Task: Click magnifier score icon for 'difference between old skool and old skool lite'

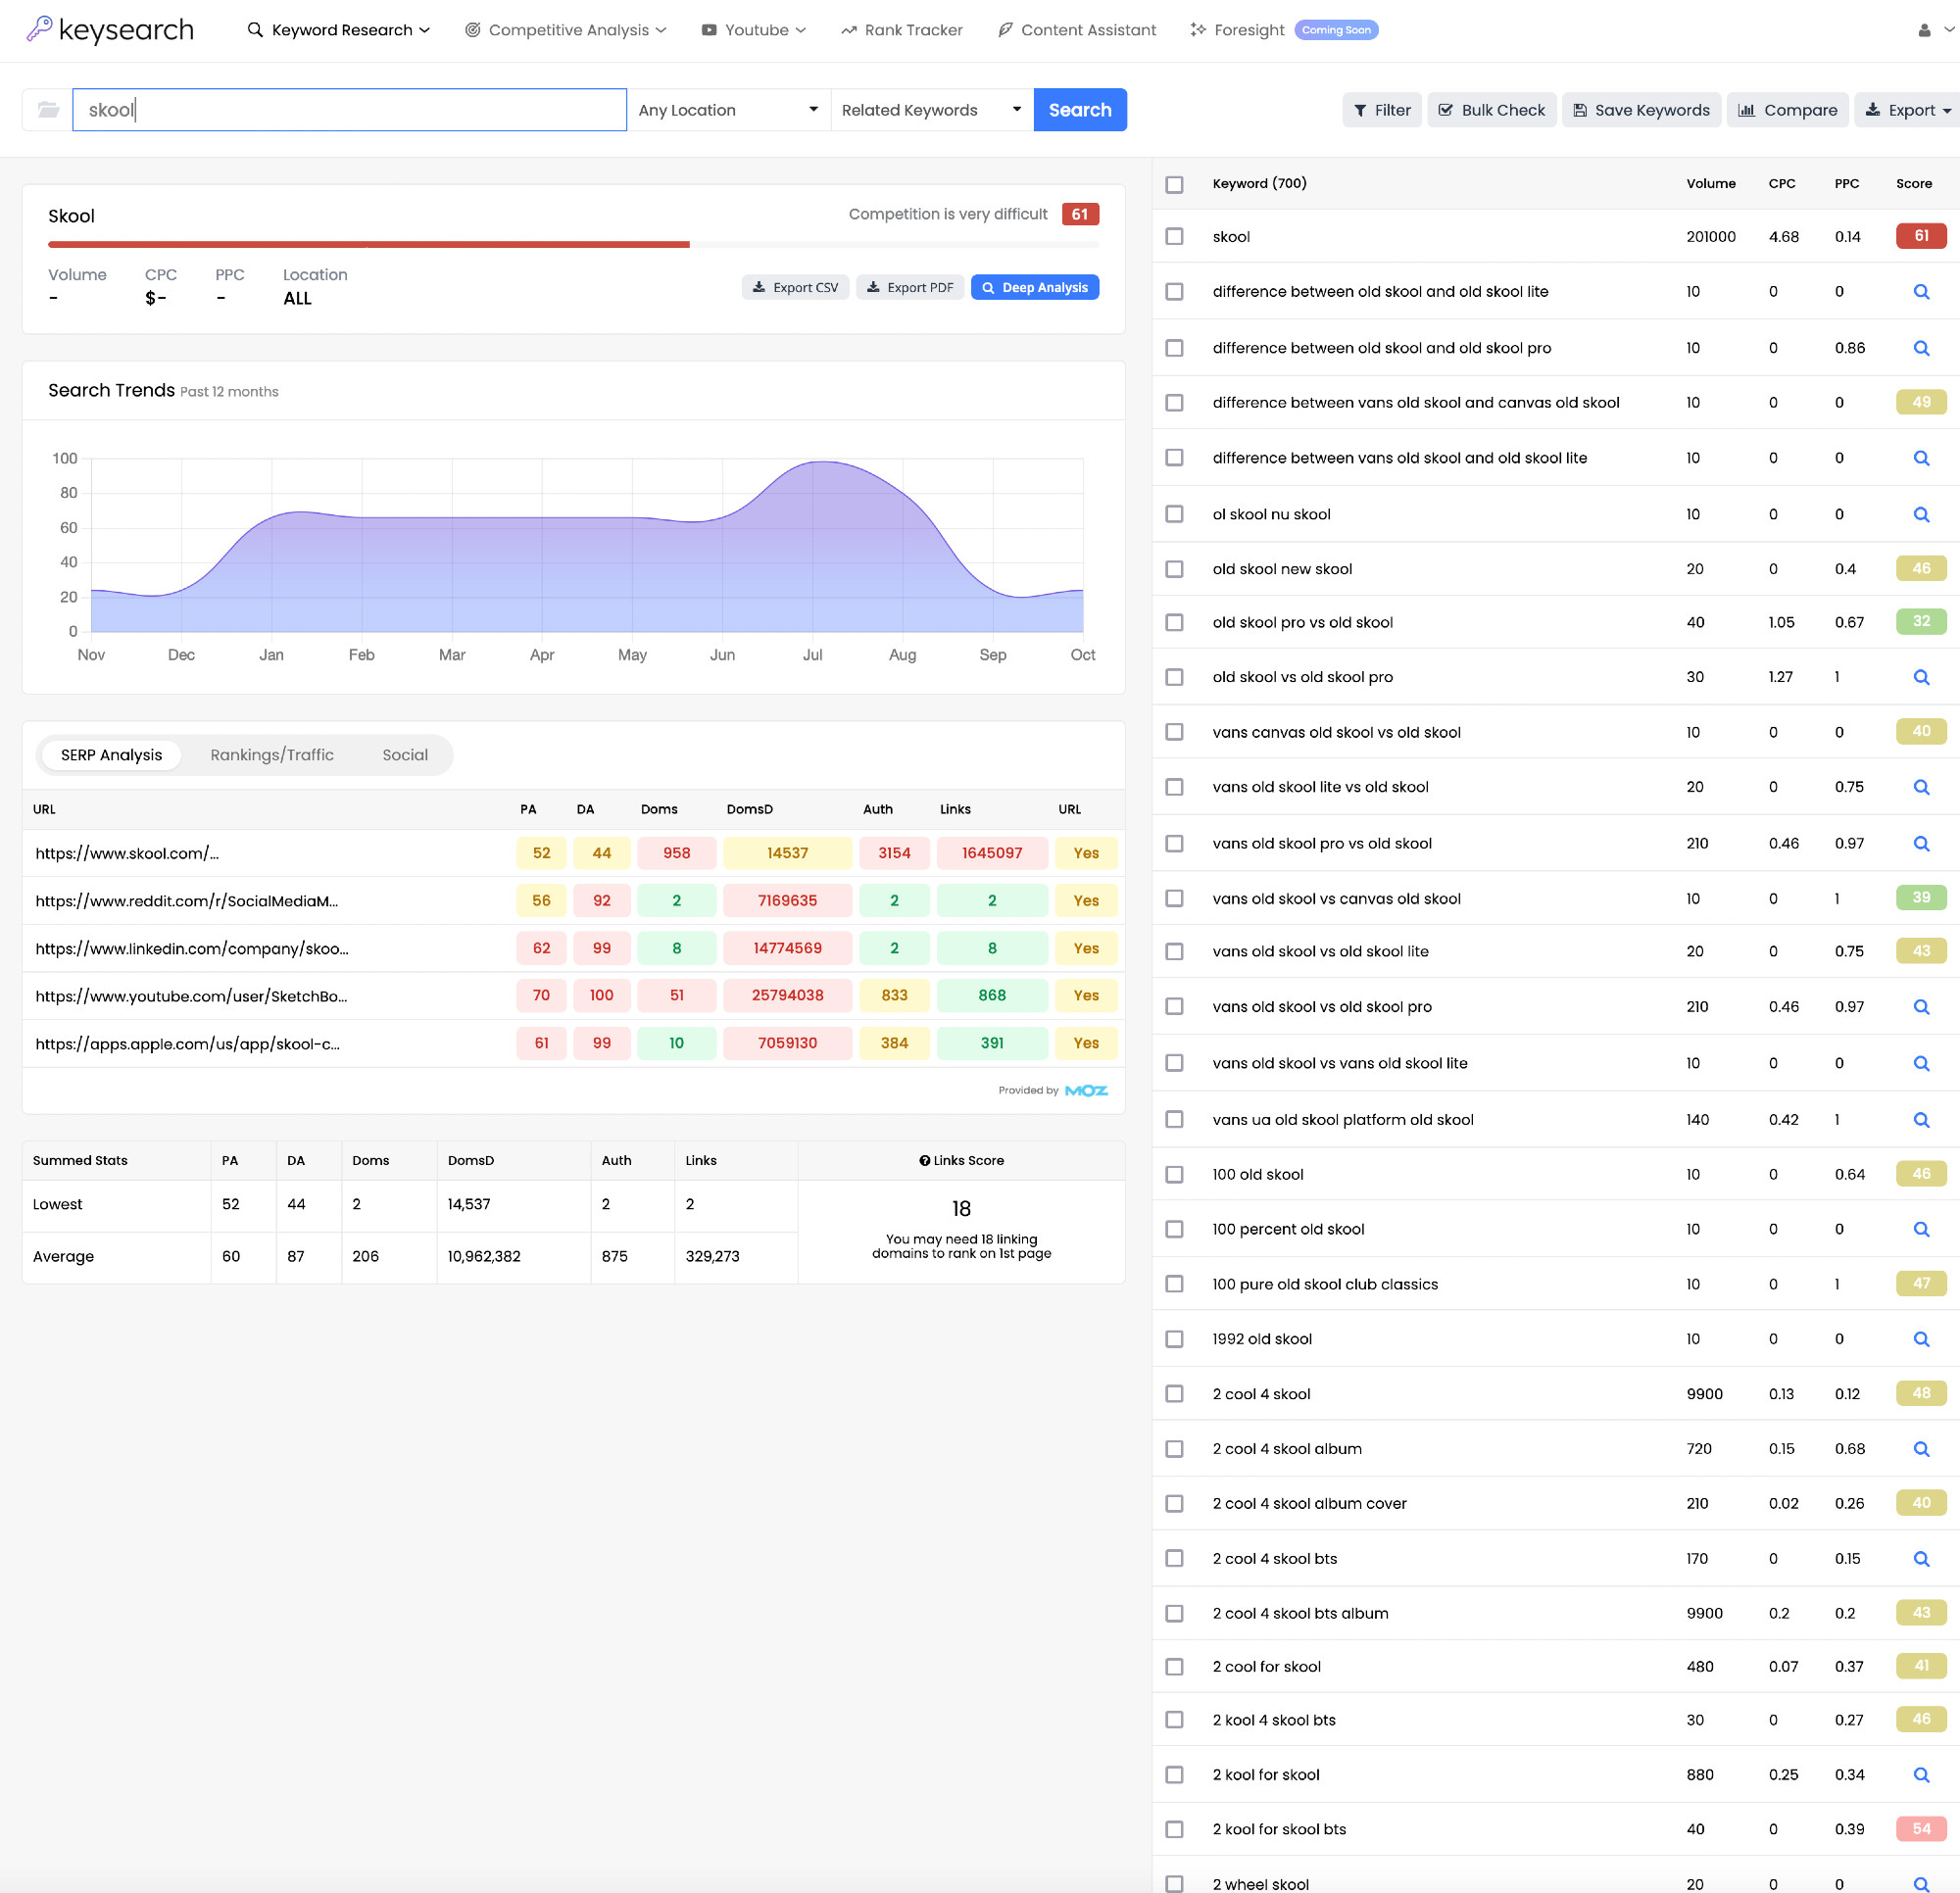Action: click(1921, 292)
